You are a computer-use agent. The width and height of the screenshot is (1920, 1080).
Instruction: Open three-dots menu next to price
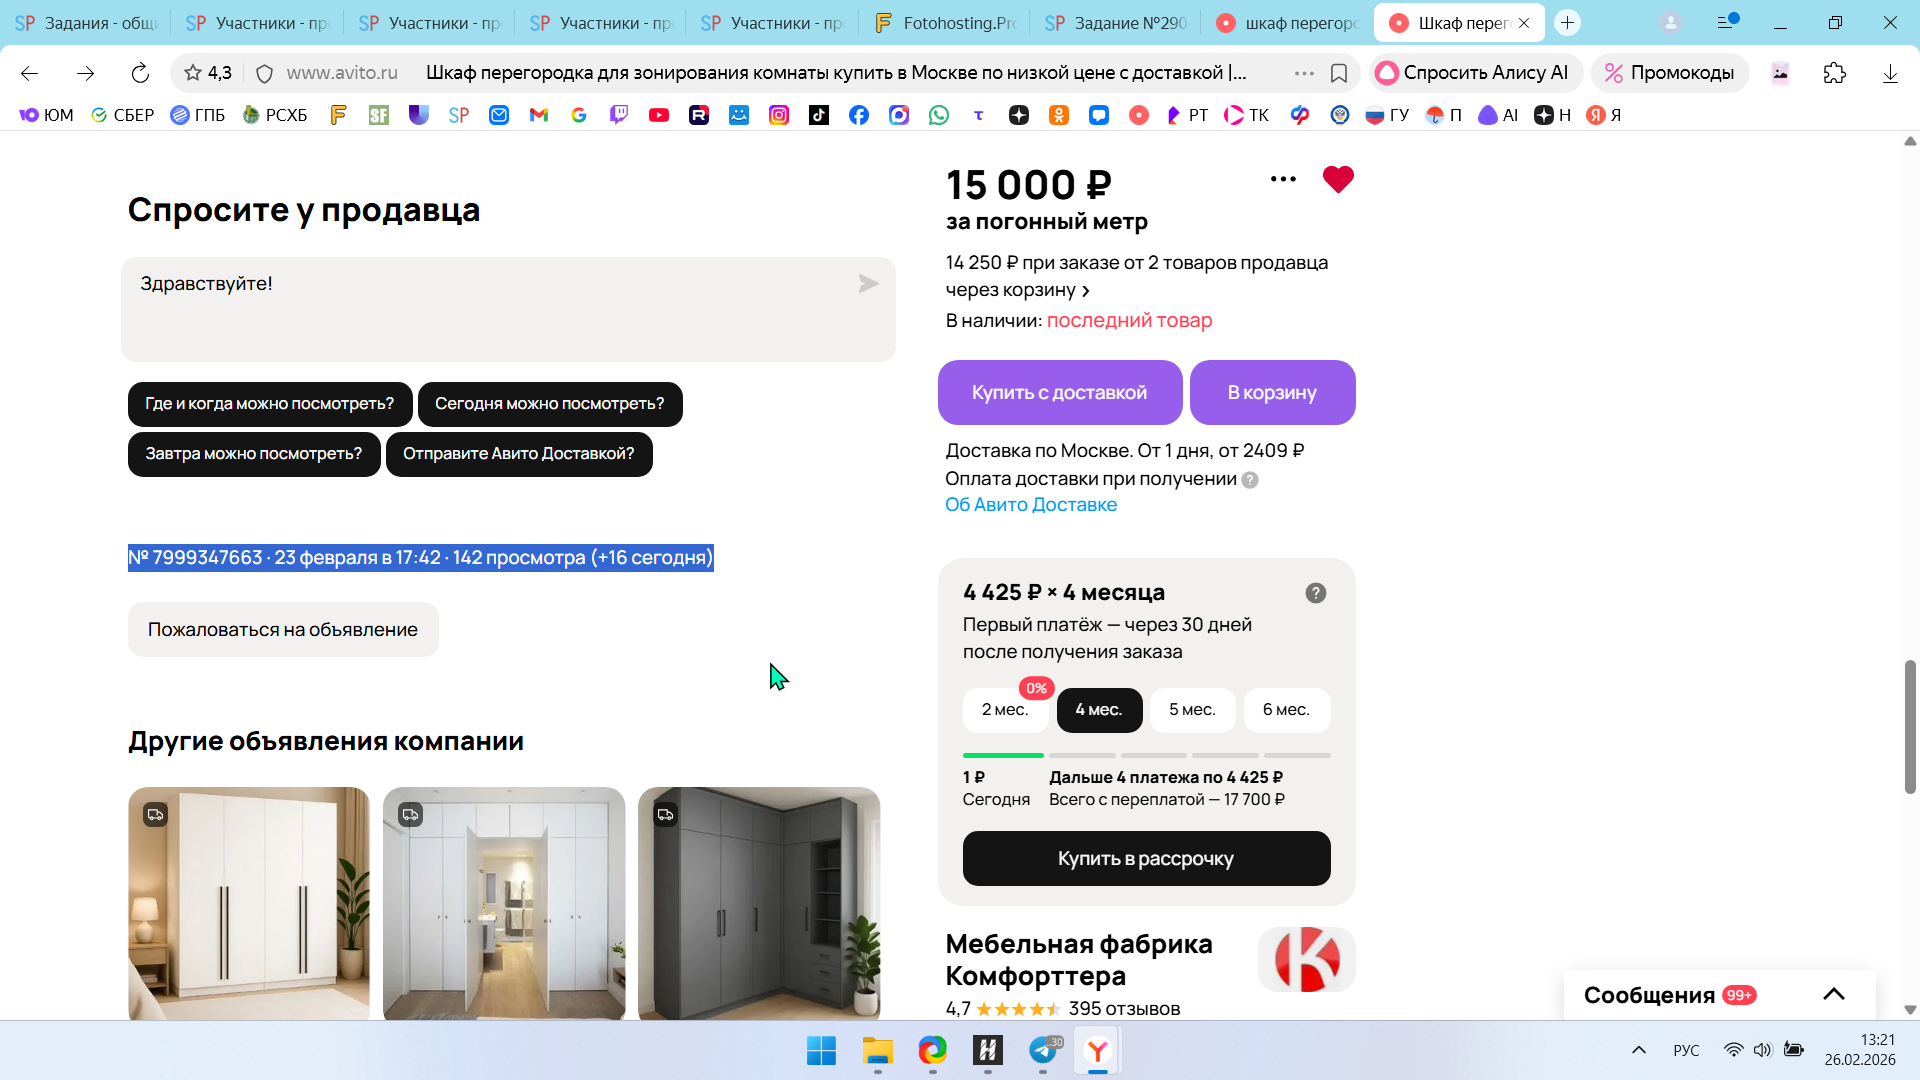coord(1283,180)
